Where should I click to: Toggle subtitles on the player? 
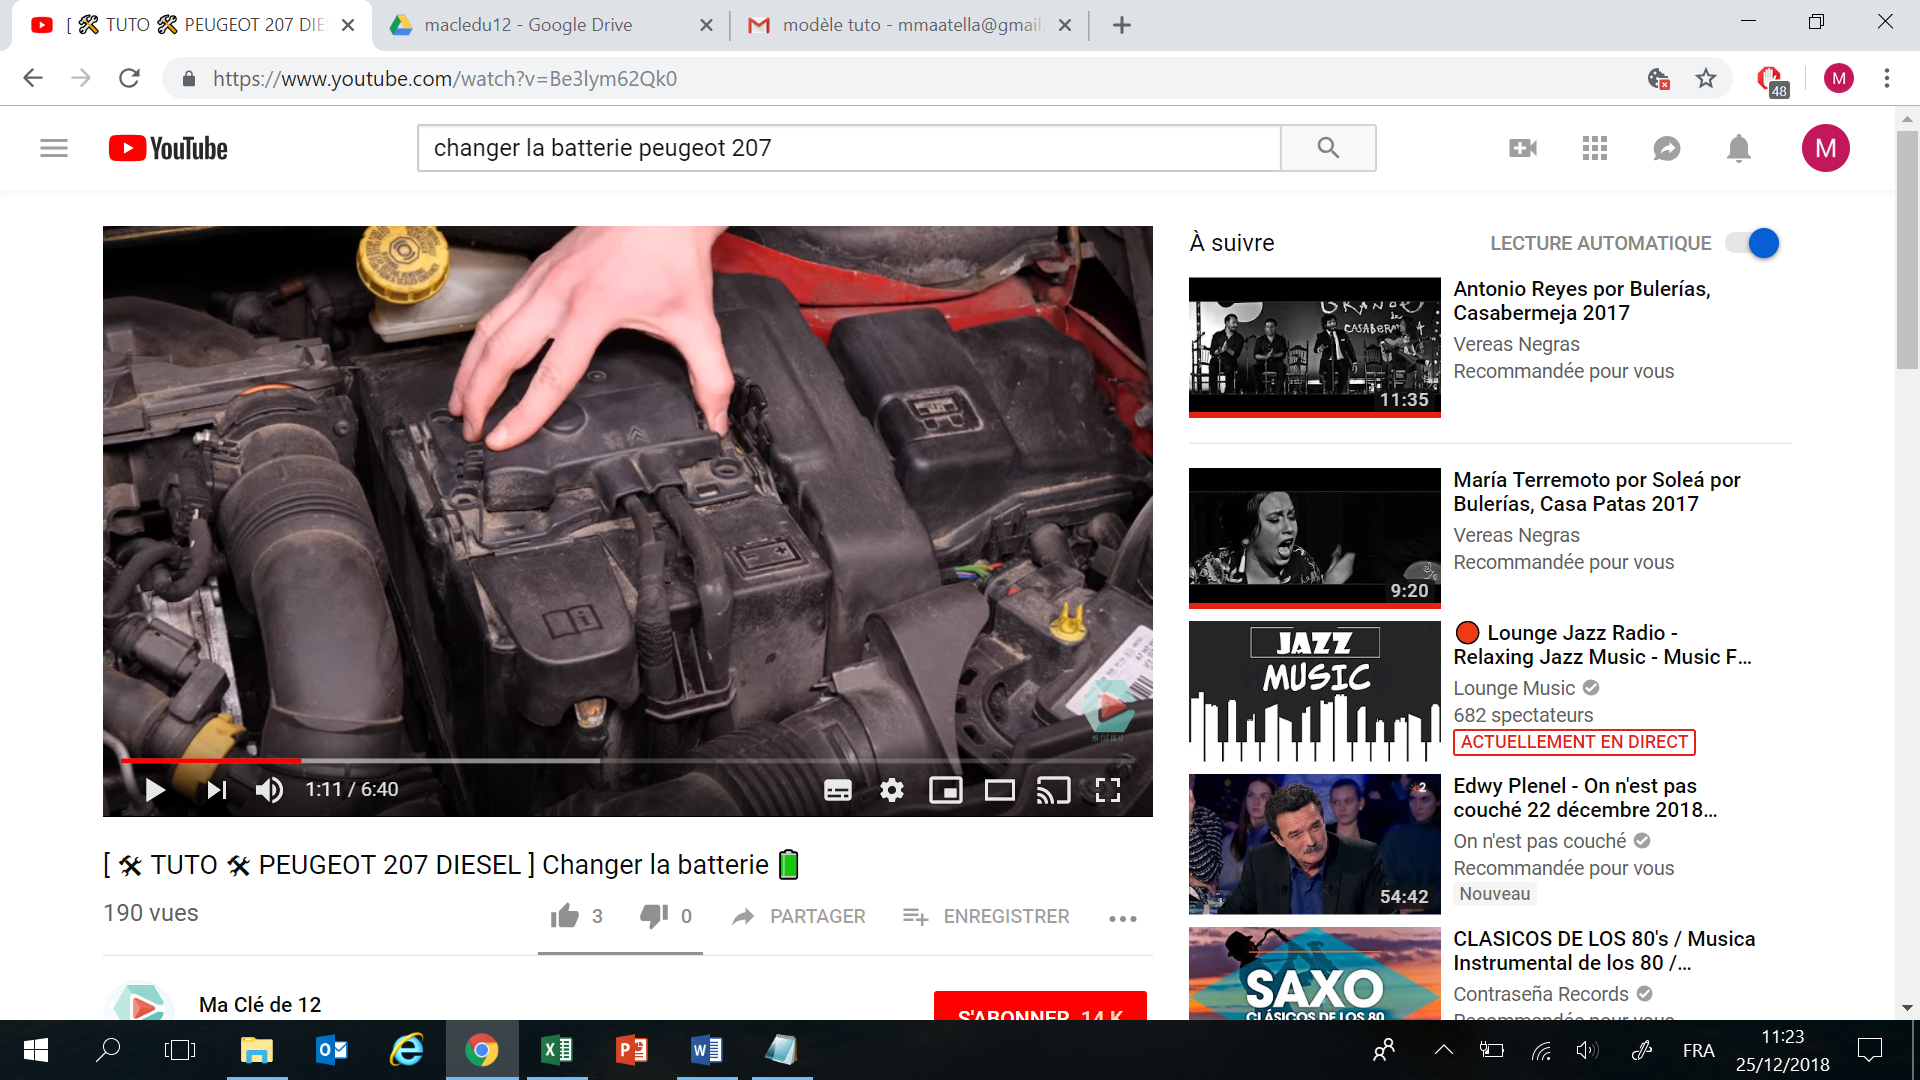pyautogui.click(x=838, y=790)
